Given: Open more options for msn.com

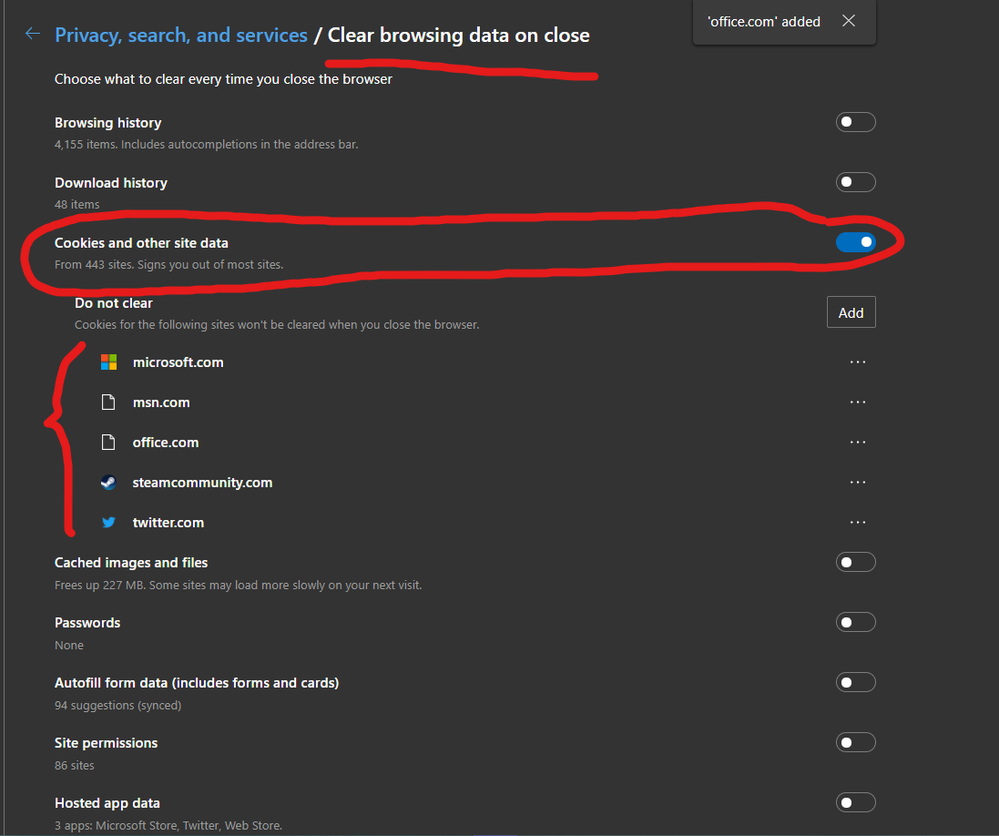Looking at the screenshot, I should (858, 402).
